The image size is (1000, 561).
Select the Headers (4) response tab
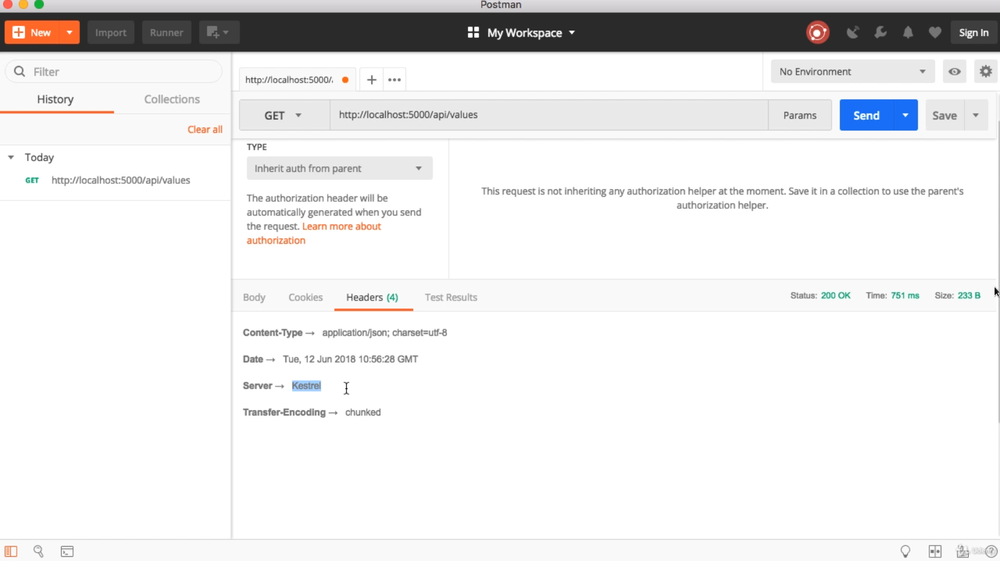pyautogui.click(x=372, y=297)
